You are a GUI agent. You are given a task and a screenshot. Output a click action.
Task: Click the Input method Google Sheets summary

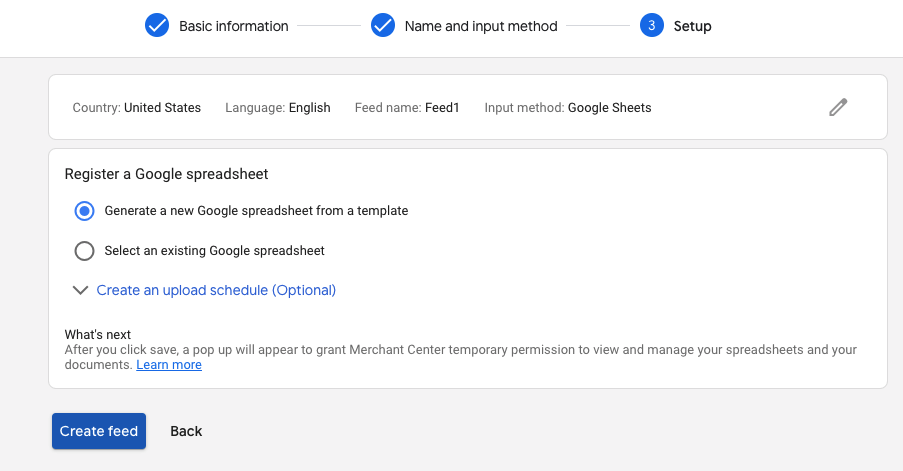(x=567, y=108)
